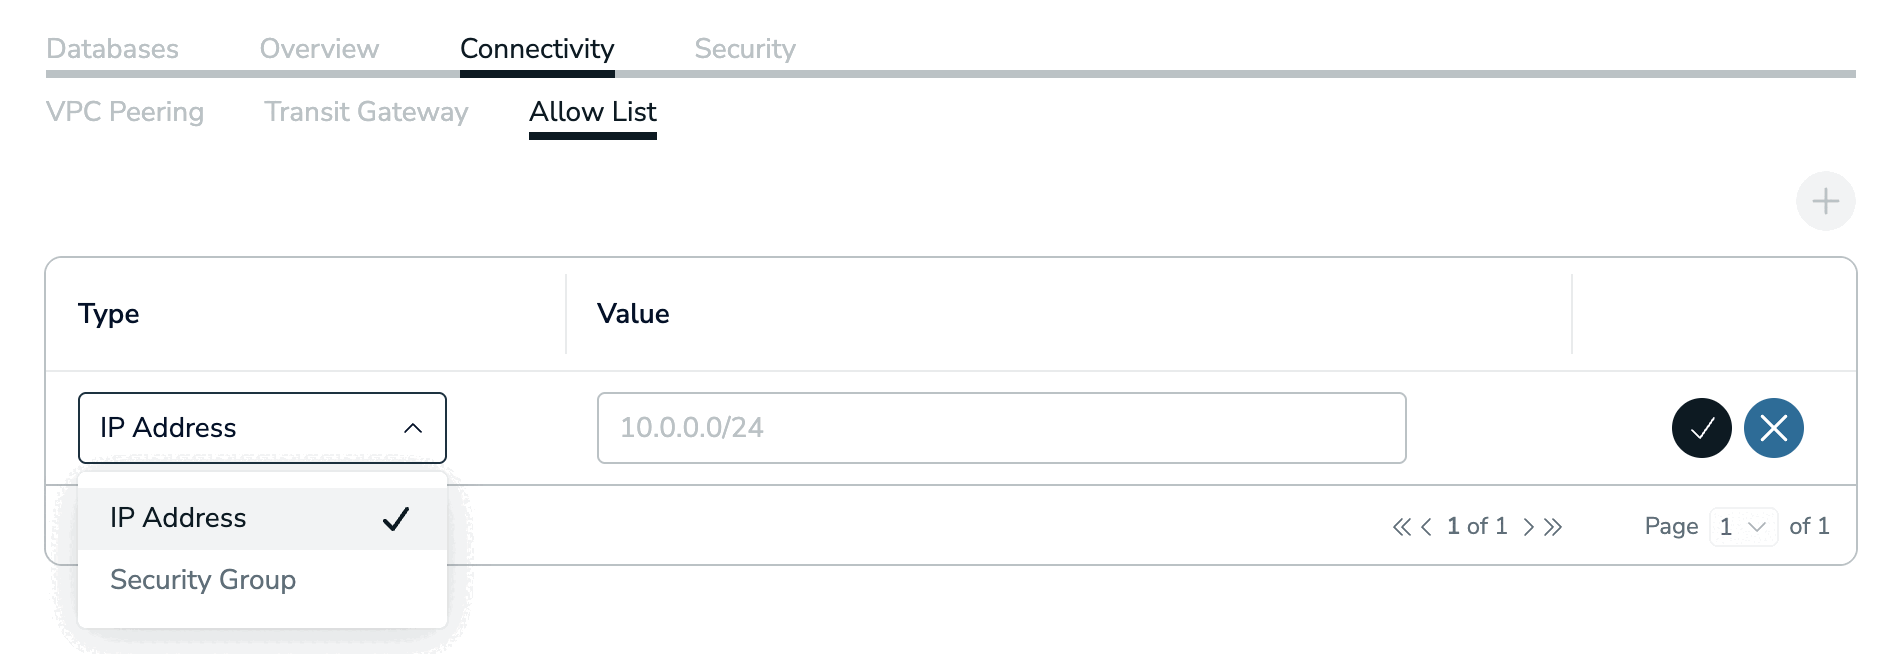Click the Type column header
This screenshot has width=1894, height=654.
tap(109, 314)
